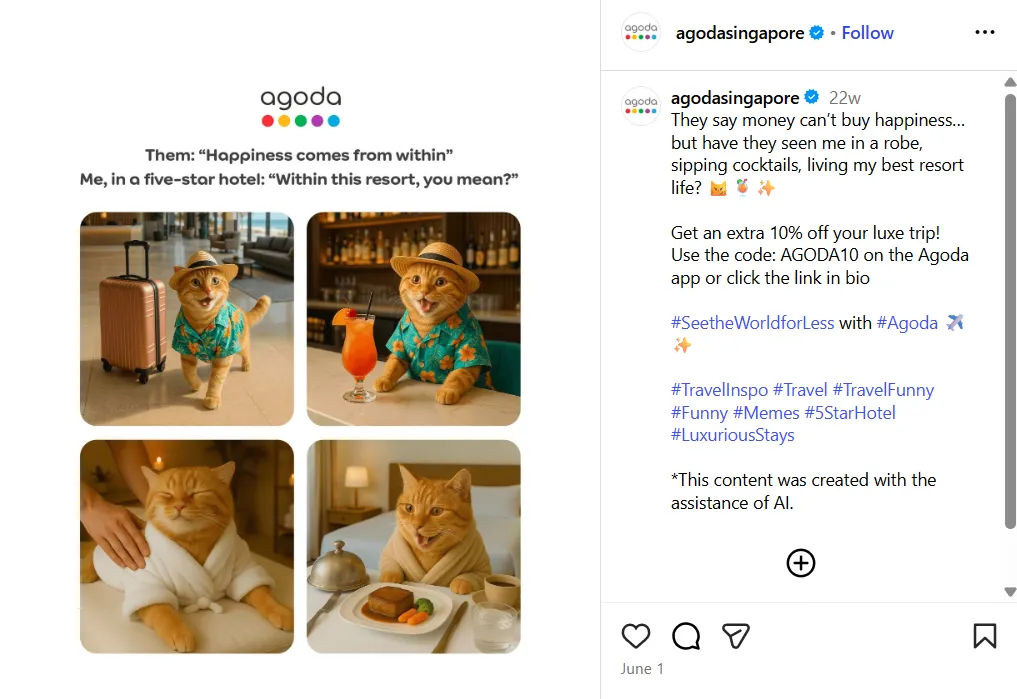This screenshot has width=1017, height=699.
Task: Click the 22w post age label
Action: [x=841, y=97]
